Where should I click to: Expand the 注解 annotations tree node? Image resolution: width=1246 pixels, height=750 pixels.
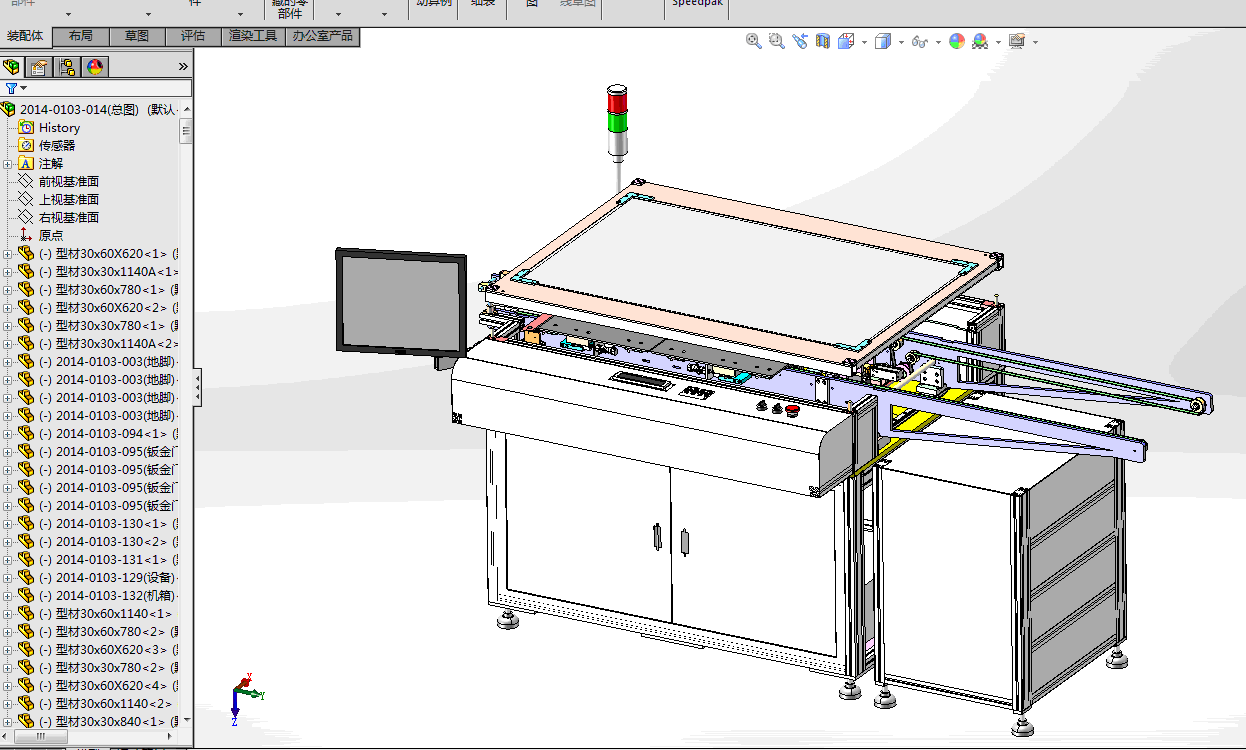tap(8, 164)
